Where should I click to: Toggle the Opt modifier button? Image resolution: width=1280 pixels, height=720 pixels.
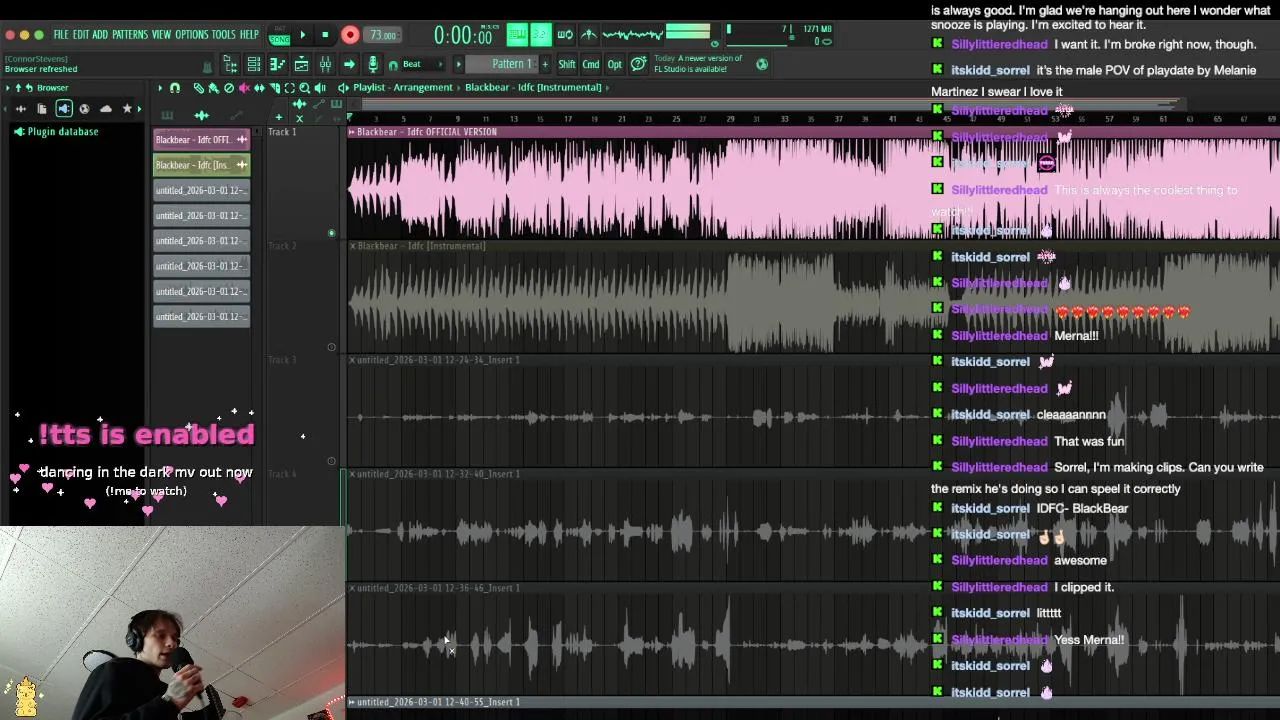(x=615, y=64)
